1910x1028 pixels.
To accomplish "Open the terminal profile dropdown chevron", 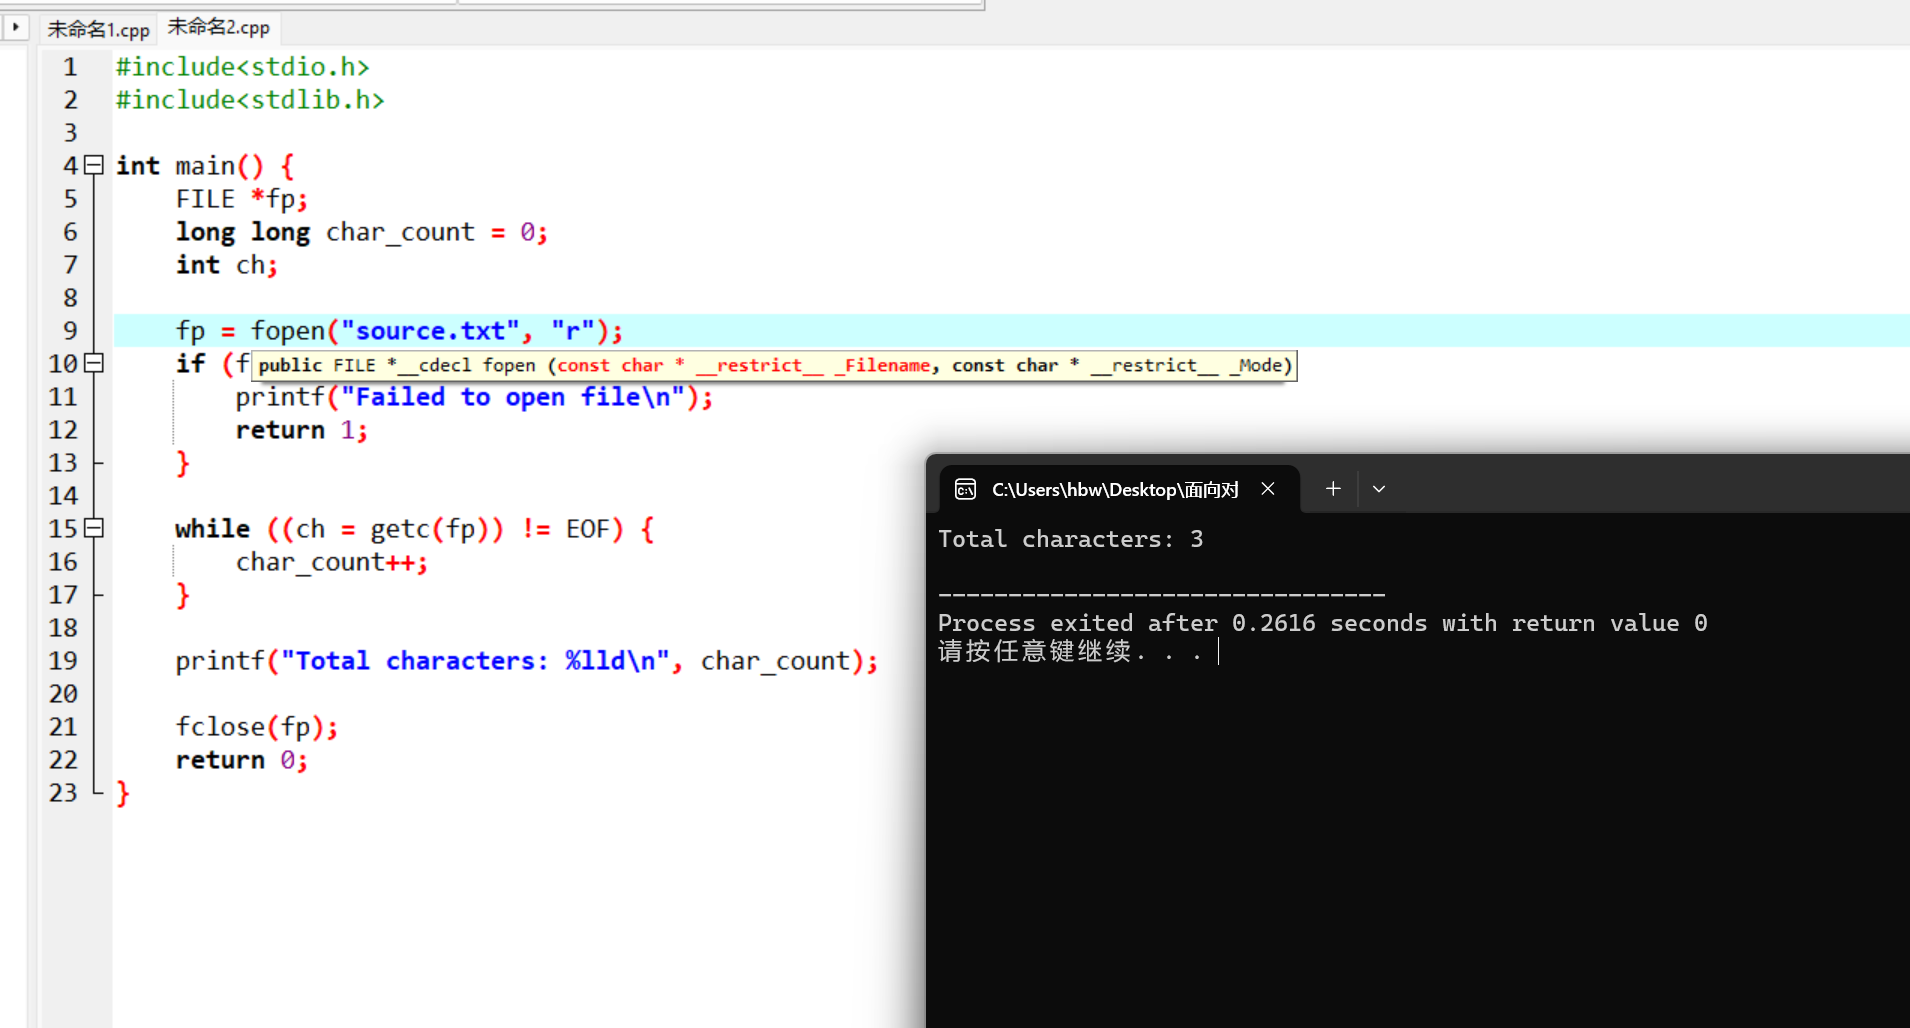I will click(x=1379, y=489).
